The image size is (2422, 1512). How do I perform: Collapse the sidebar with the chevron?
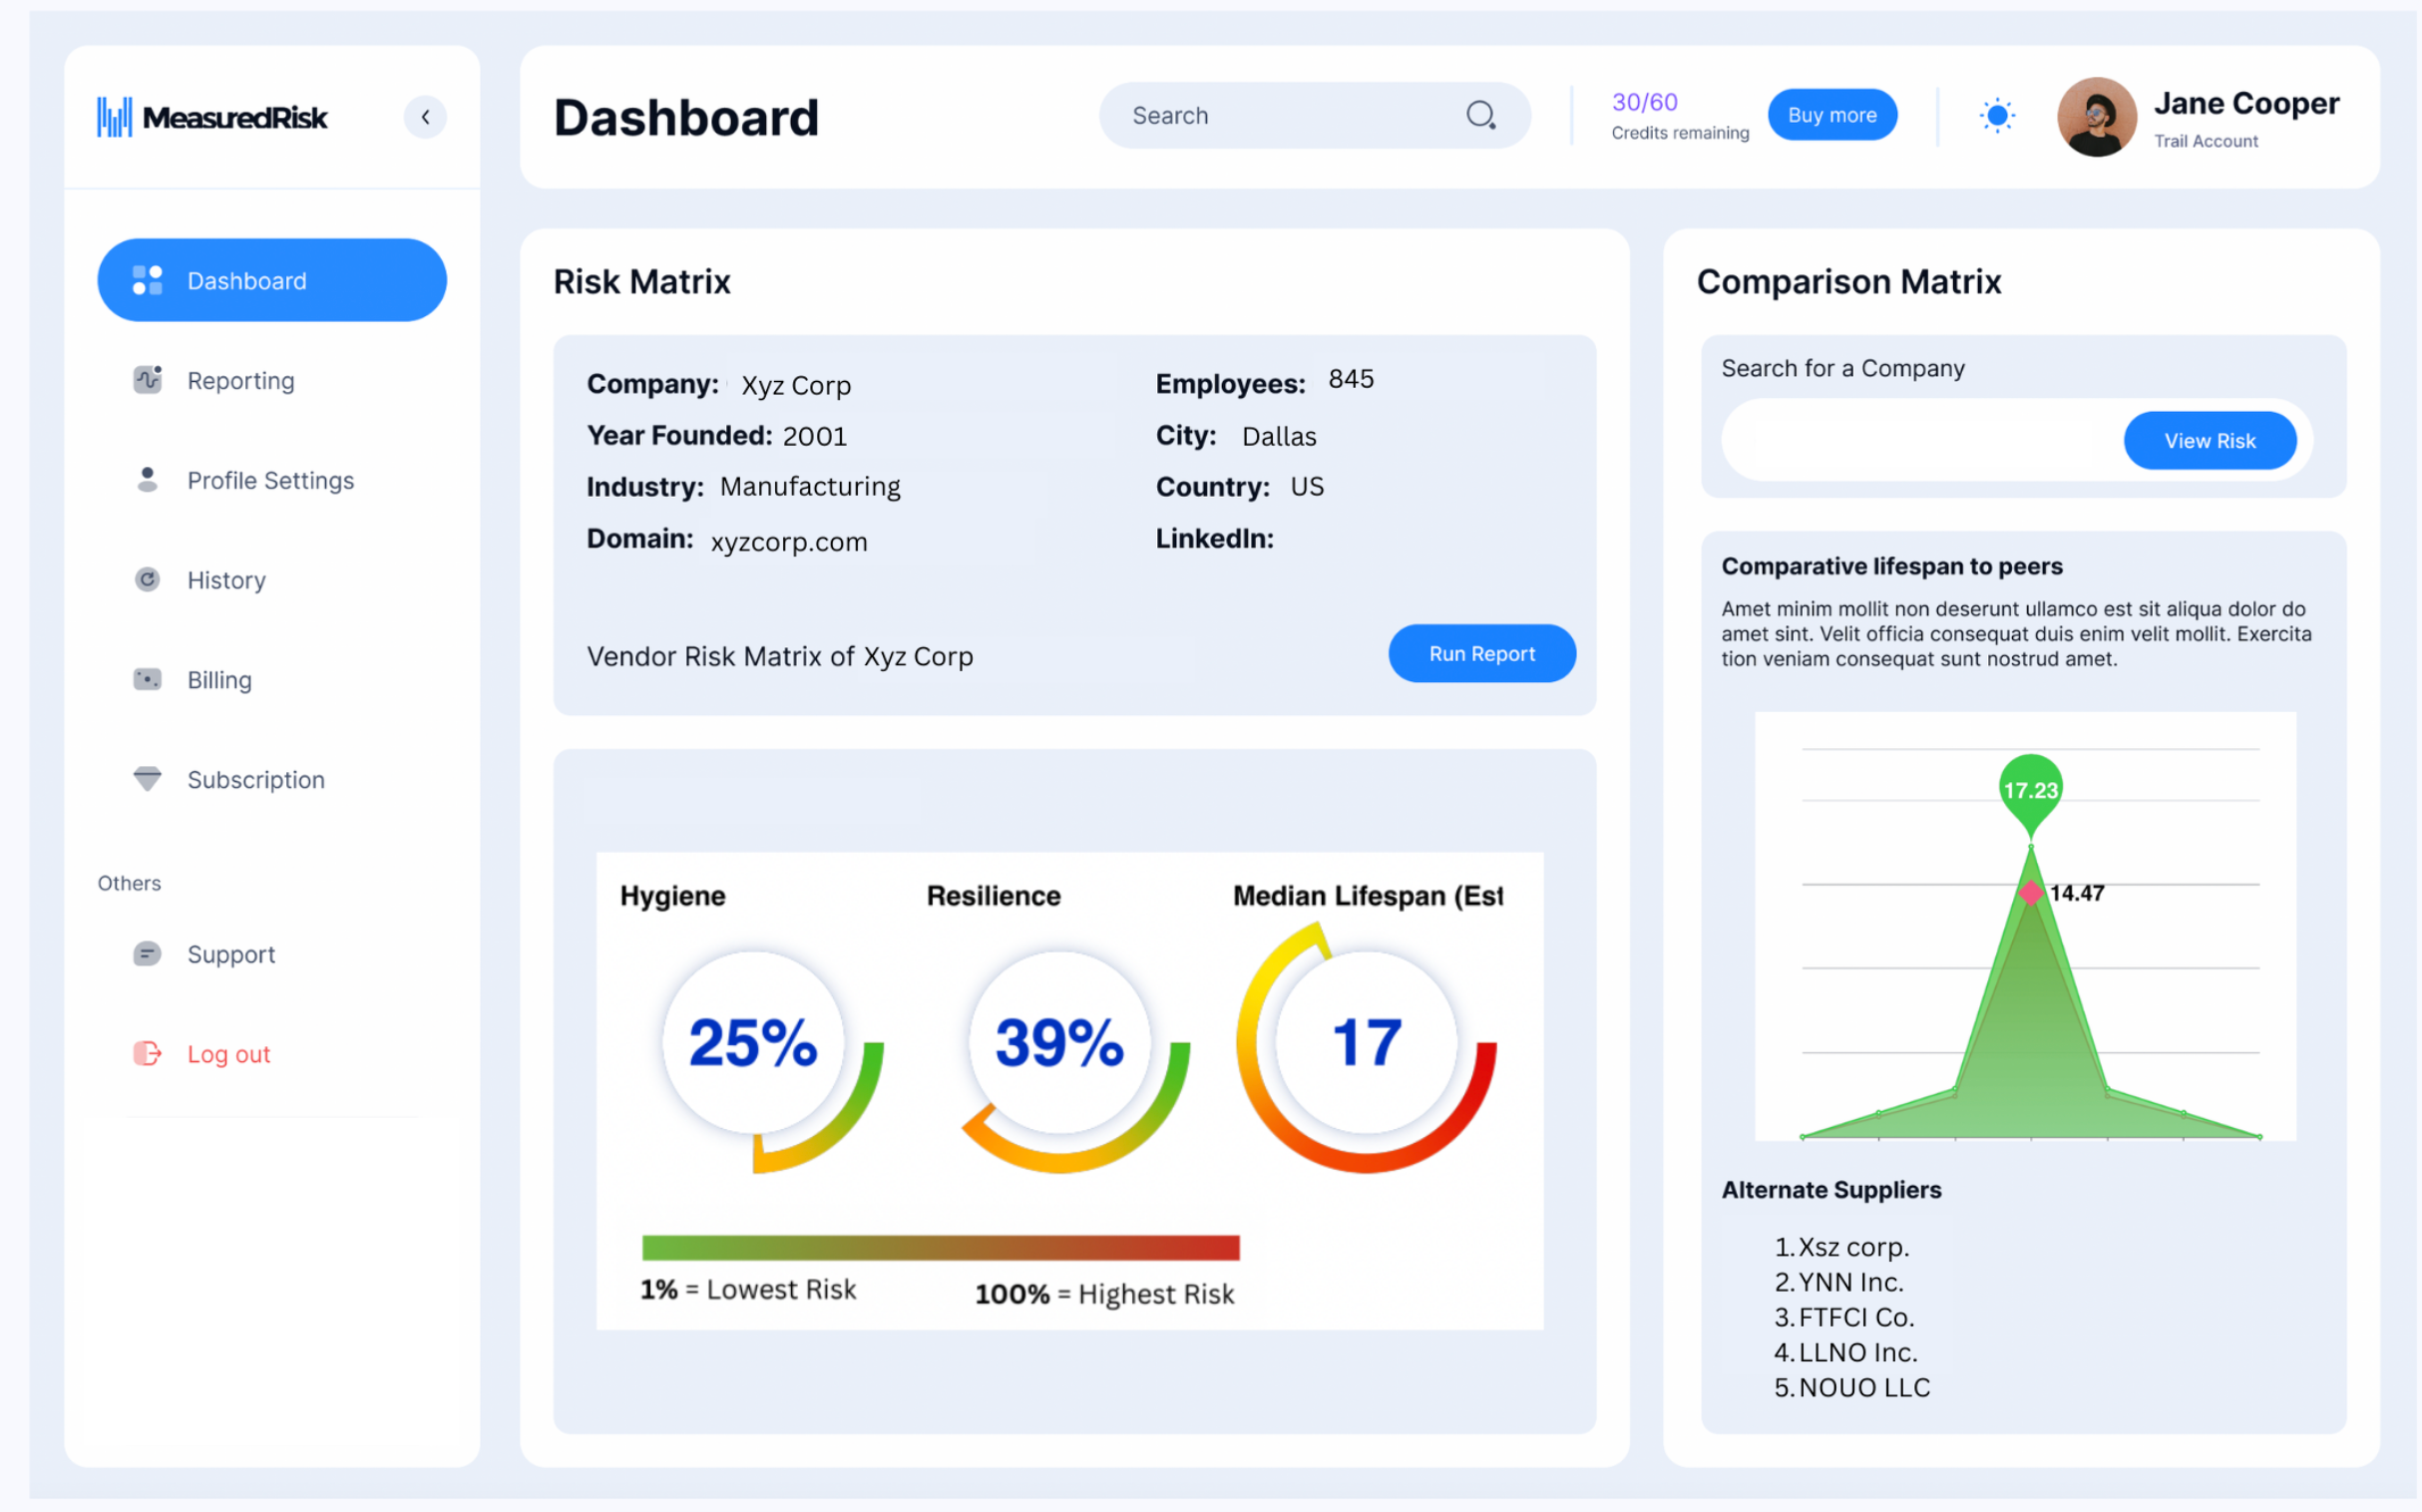[x=425, y=117]
